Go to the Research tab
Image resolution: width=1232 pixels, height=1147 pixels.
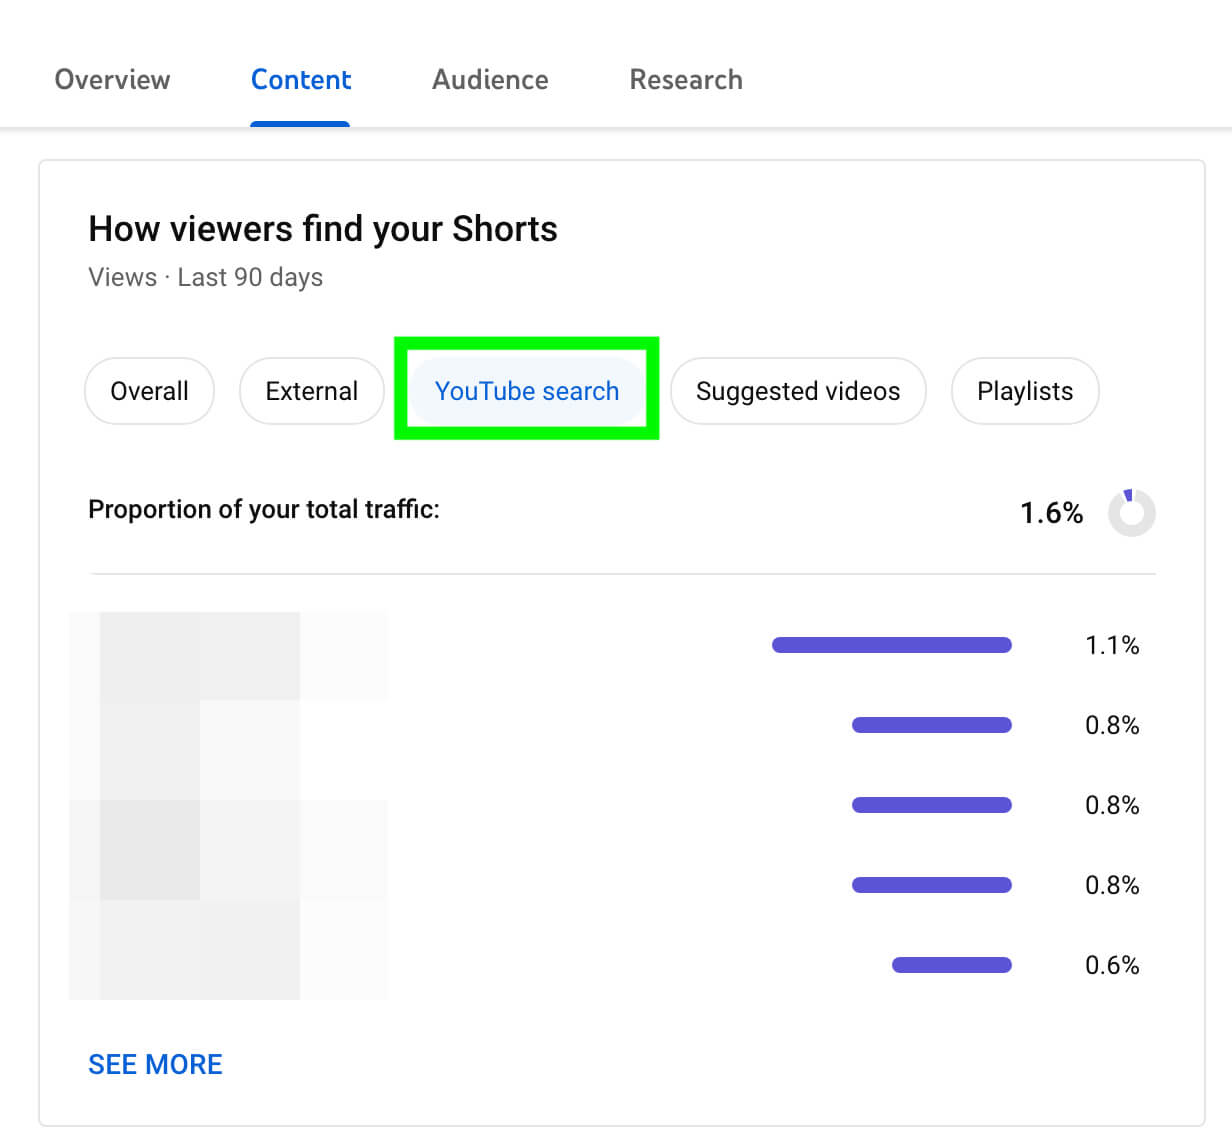[685, 80]
